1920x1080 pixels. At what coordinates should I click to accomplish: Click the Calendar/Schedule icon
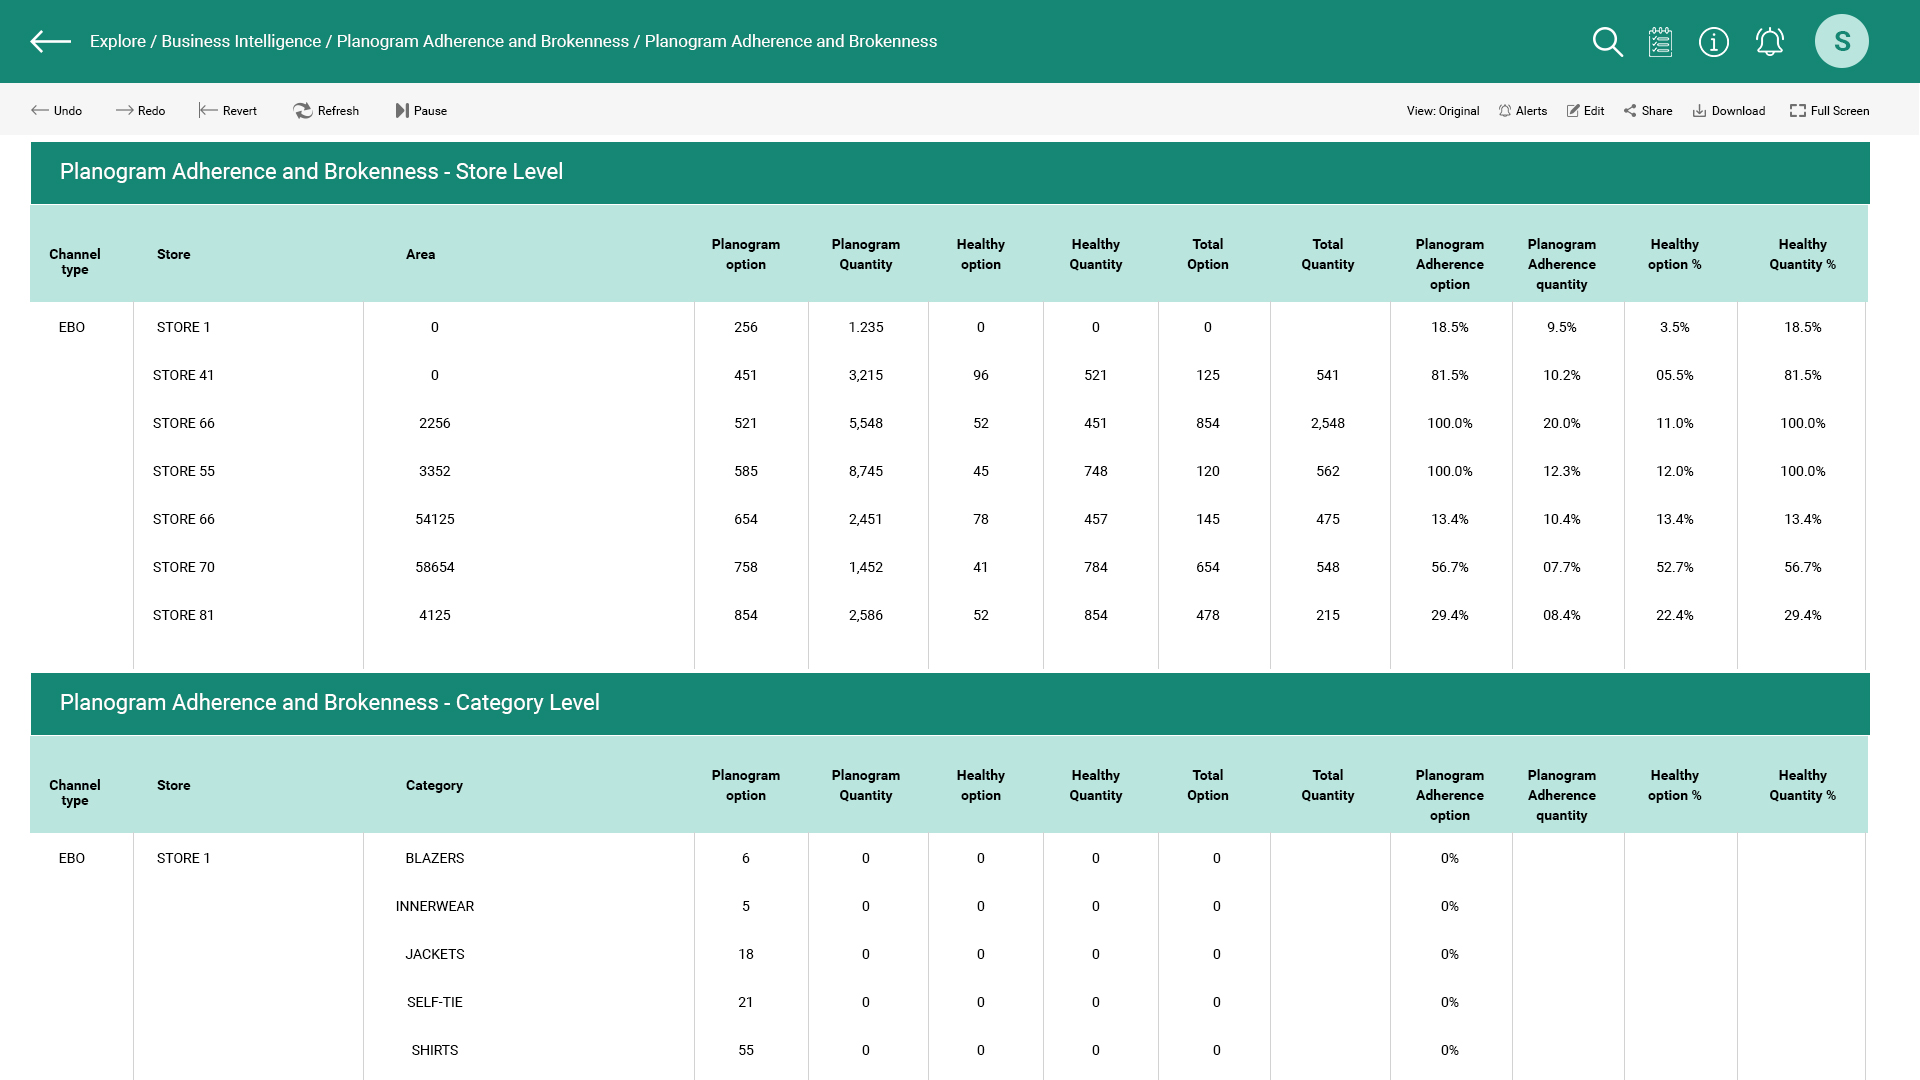pyautogui.click(x=1660, y=41)
